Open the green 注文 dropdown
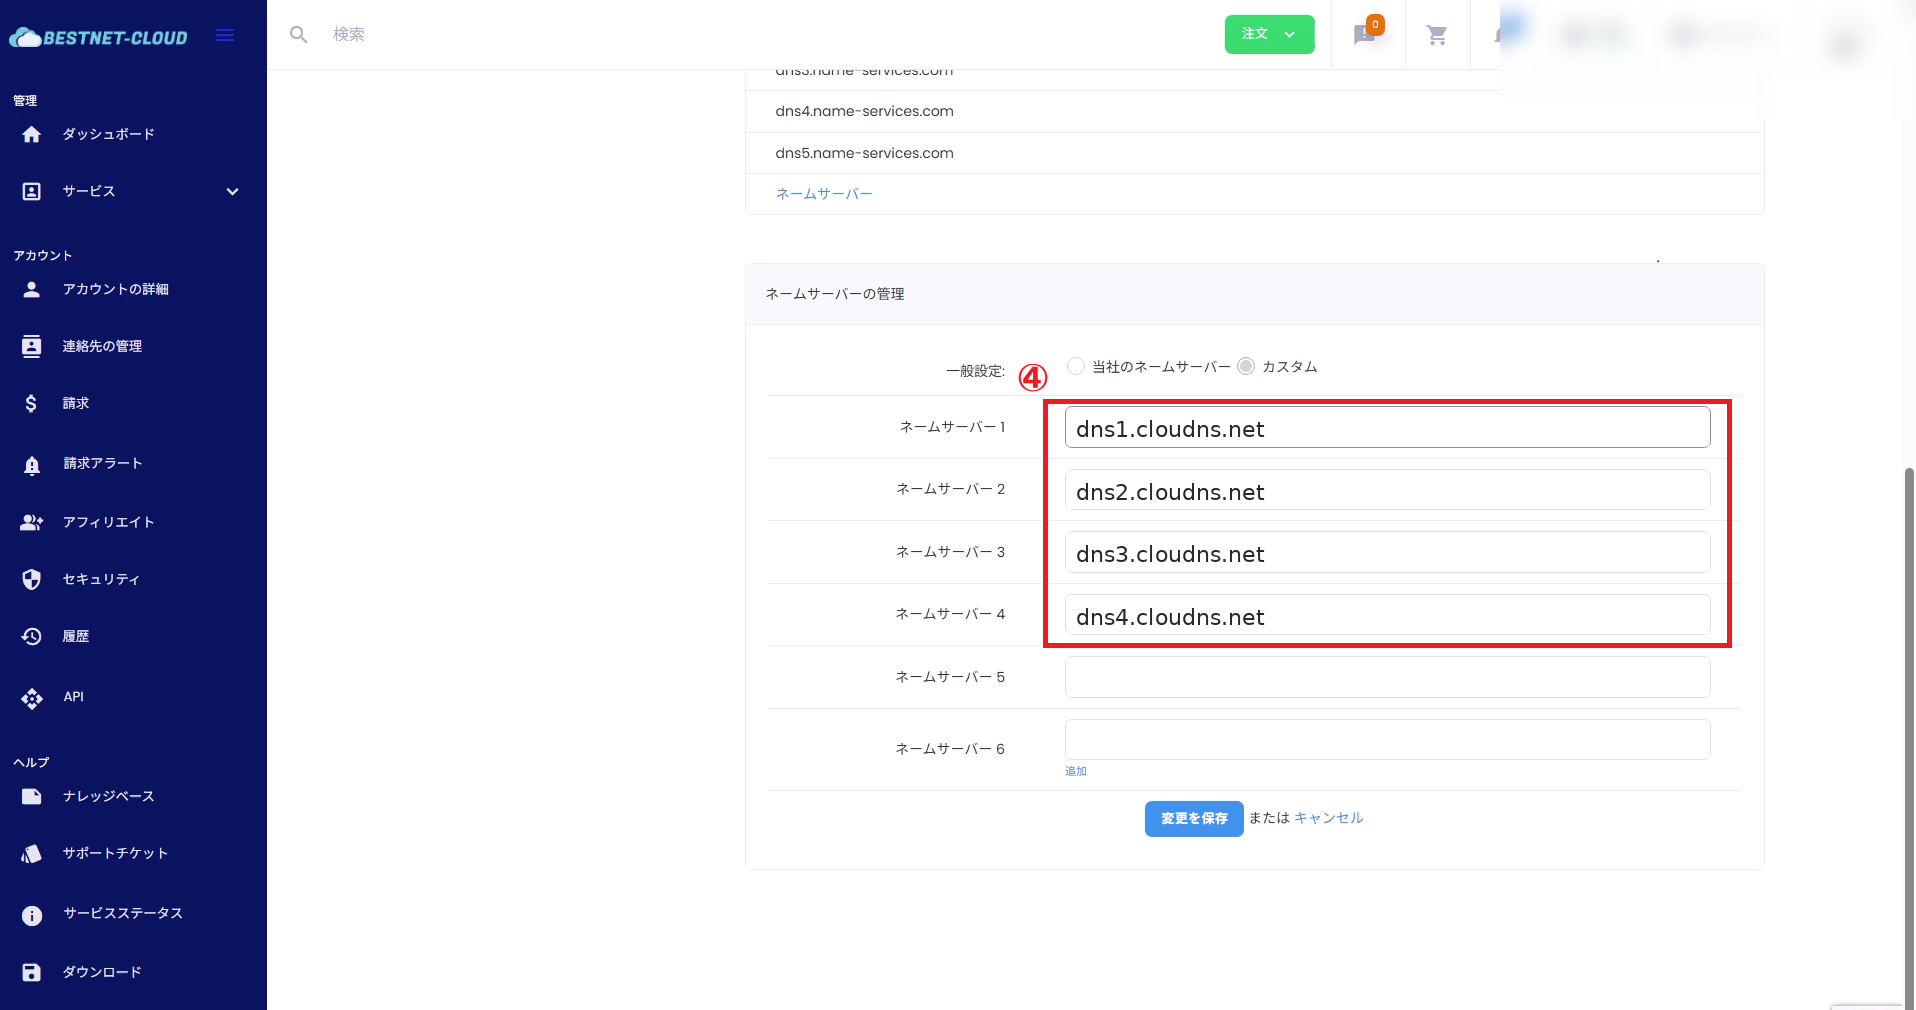1916x1010 pixels. click(1269, 35)
